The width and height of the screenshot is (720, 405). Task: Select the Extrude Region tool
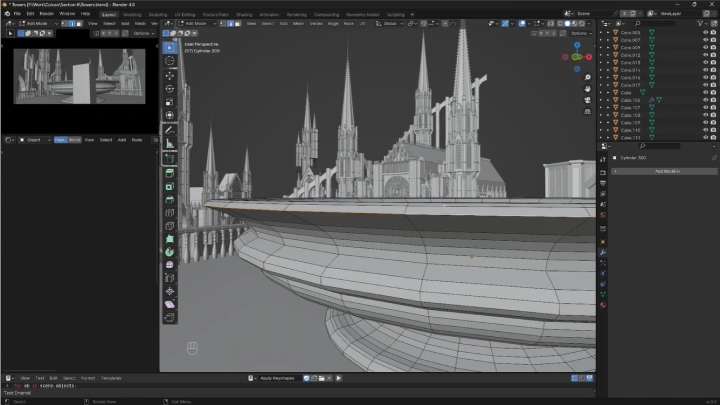pyautogui.click(x=169, y=173)
